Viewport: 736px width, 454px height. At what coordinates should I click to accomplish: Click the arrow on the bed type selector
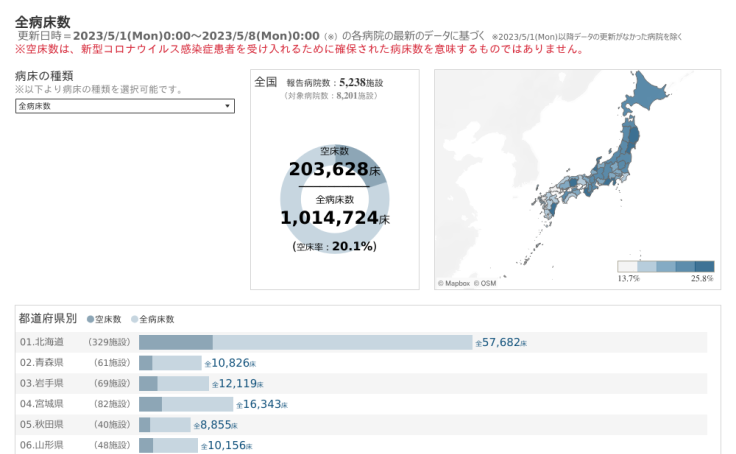click(227, 106)
